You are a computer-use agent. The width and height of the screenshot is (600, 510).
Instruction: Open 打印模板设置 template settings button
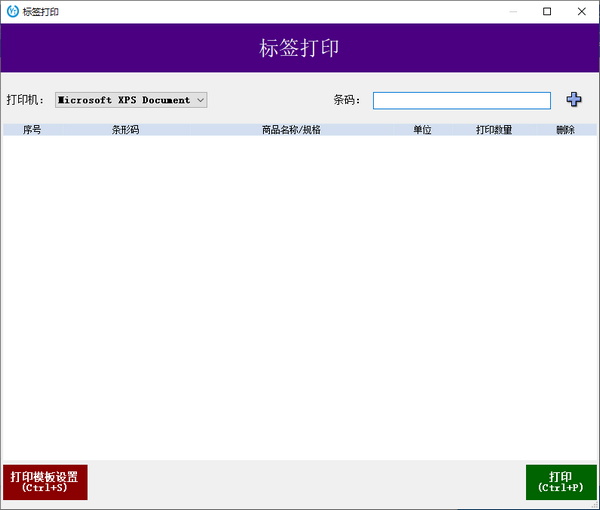point(45,482)
